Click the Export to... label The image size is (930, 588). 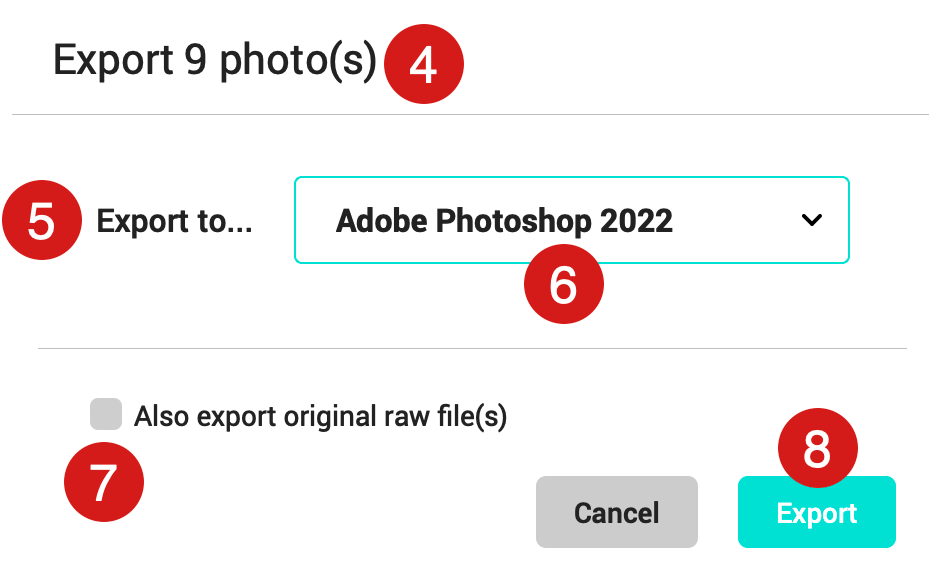tap(174, 221)
